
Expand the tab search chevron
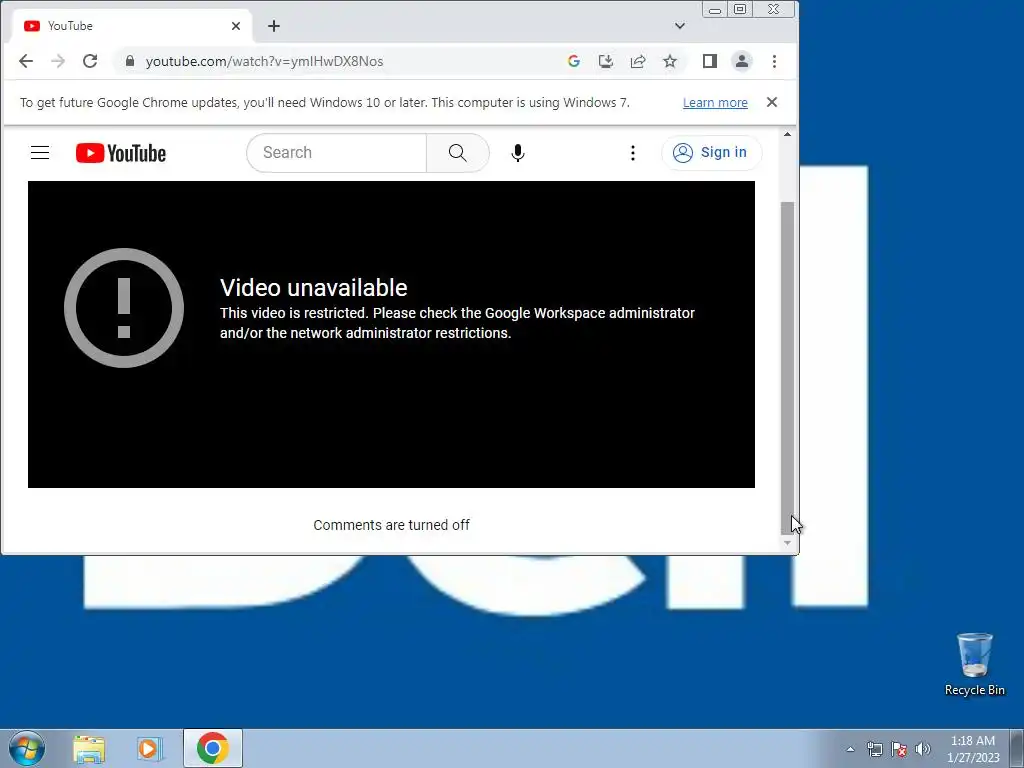click(x=680, y=26)
